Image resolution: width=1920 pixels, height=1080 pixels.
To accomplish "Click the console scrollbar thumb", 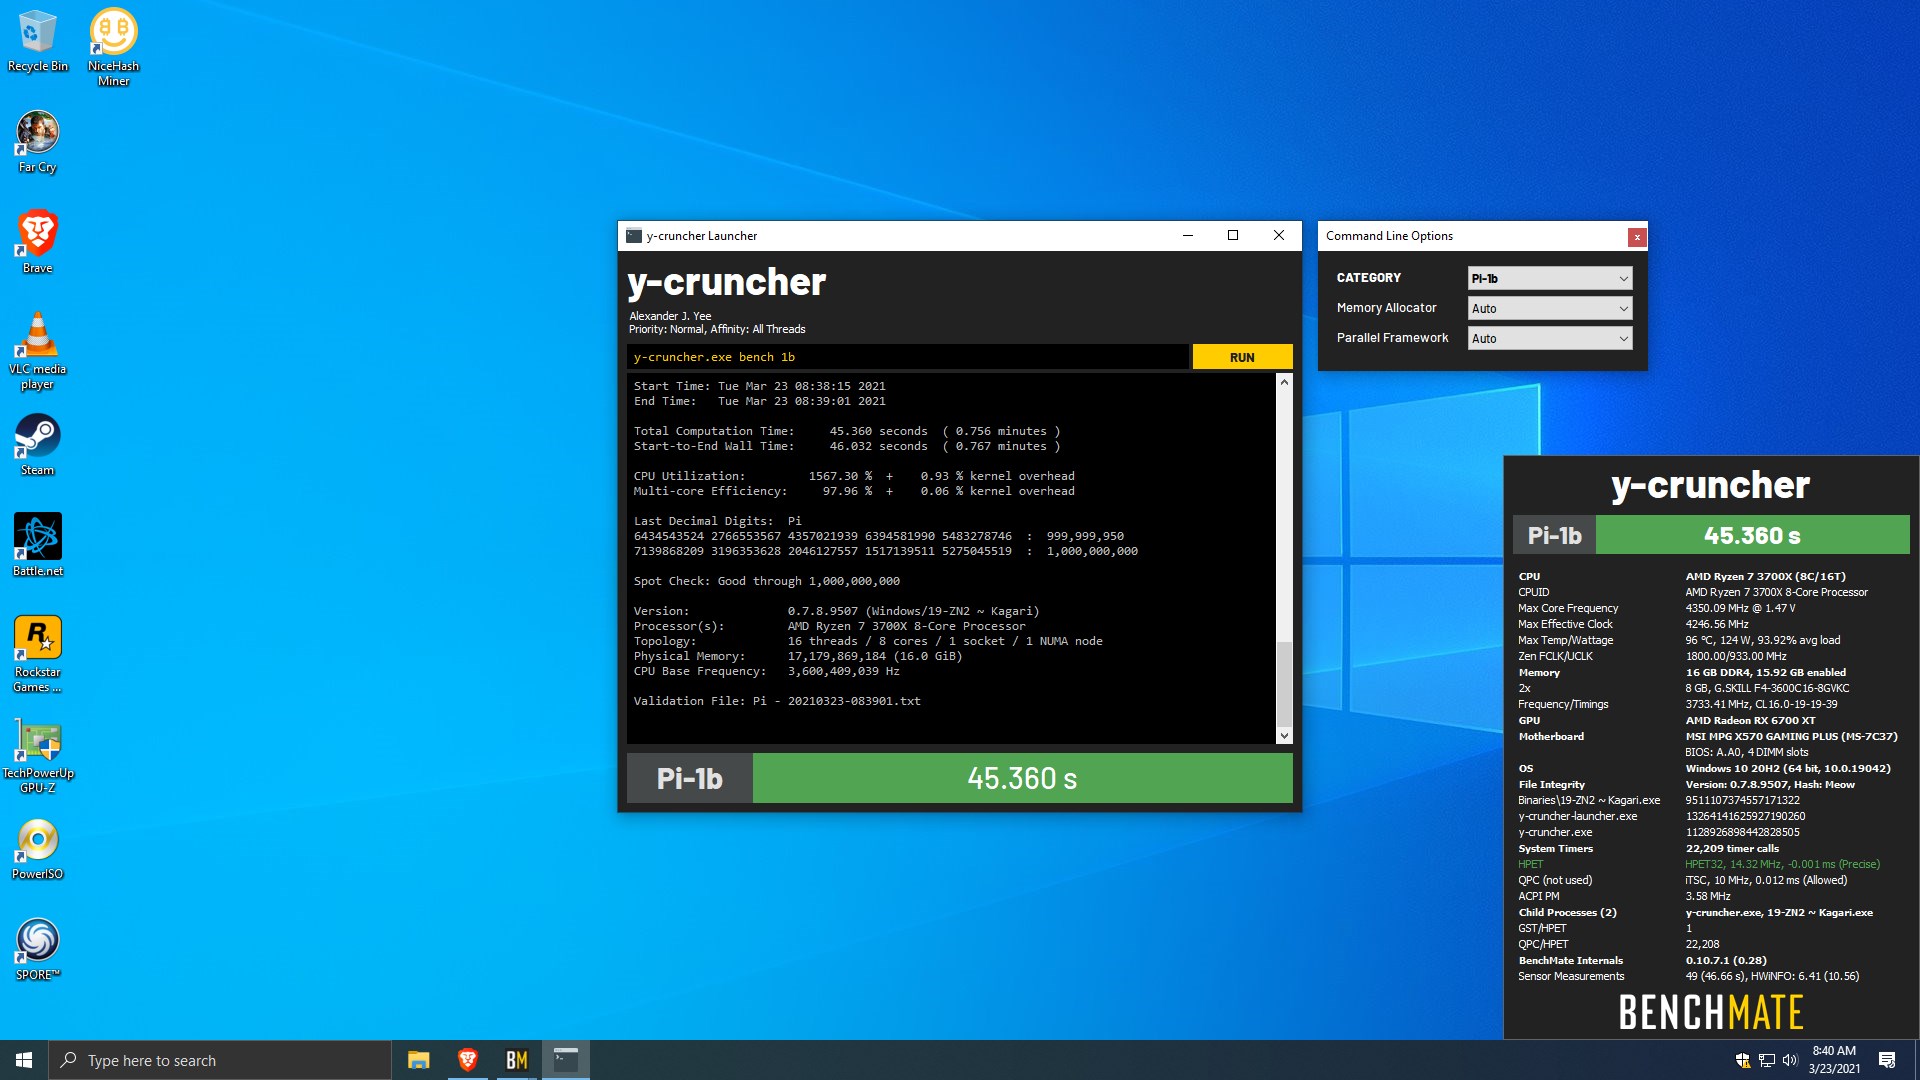I will [x=1284, y=683].
